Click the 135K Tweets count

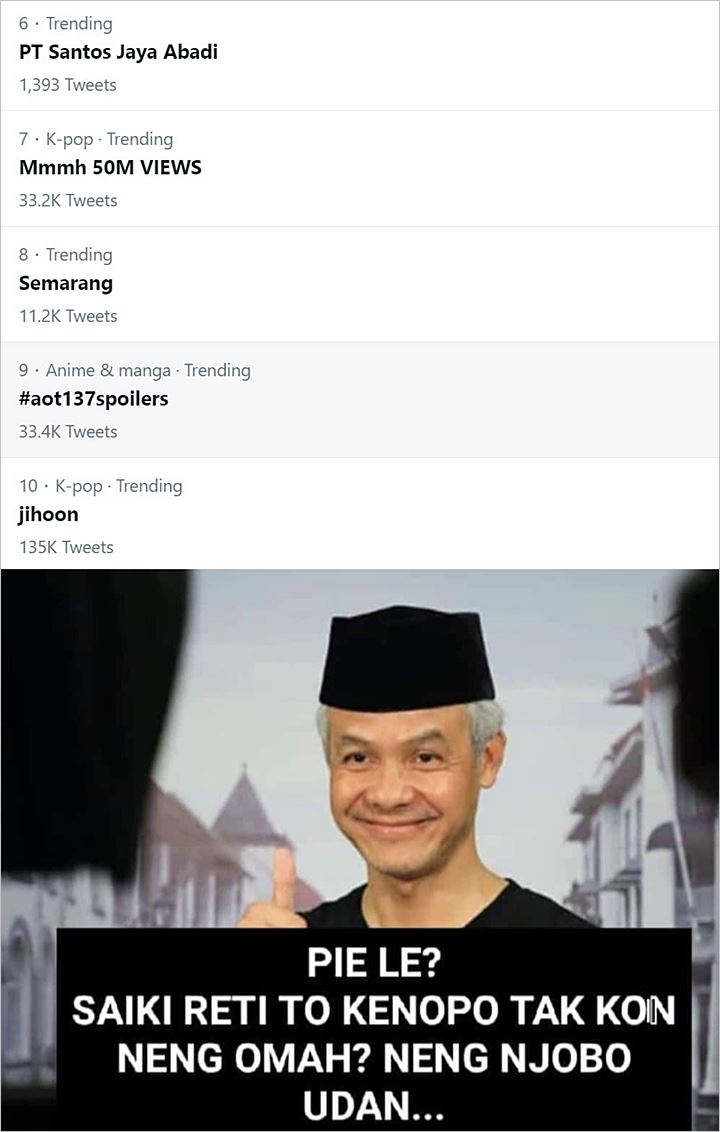click(66, 547)
